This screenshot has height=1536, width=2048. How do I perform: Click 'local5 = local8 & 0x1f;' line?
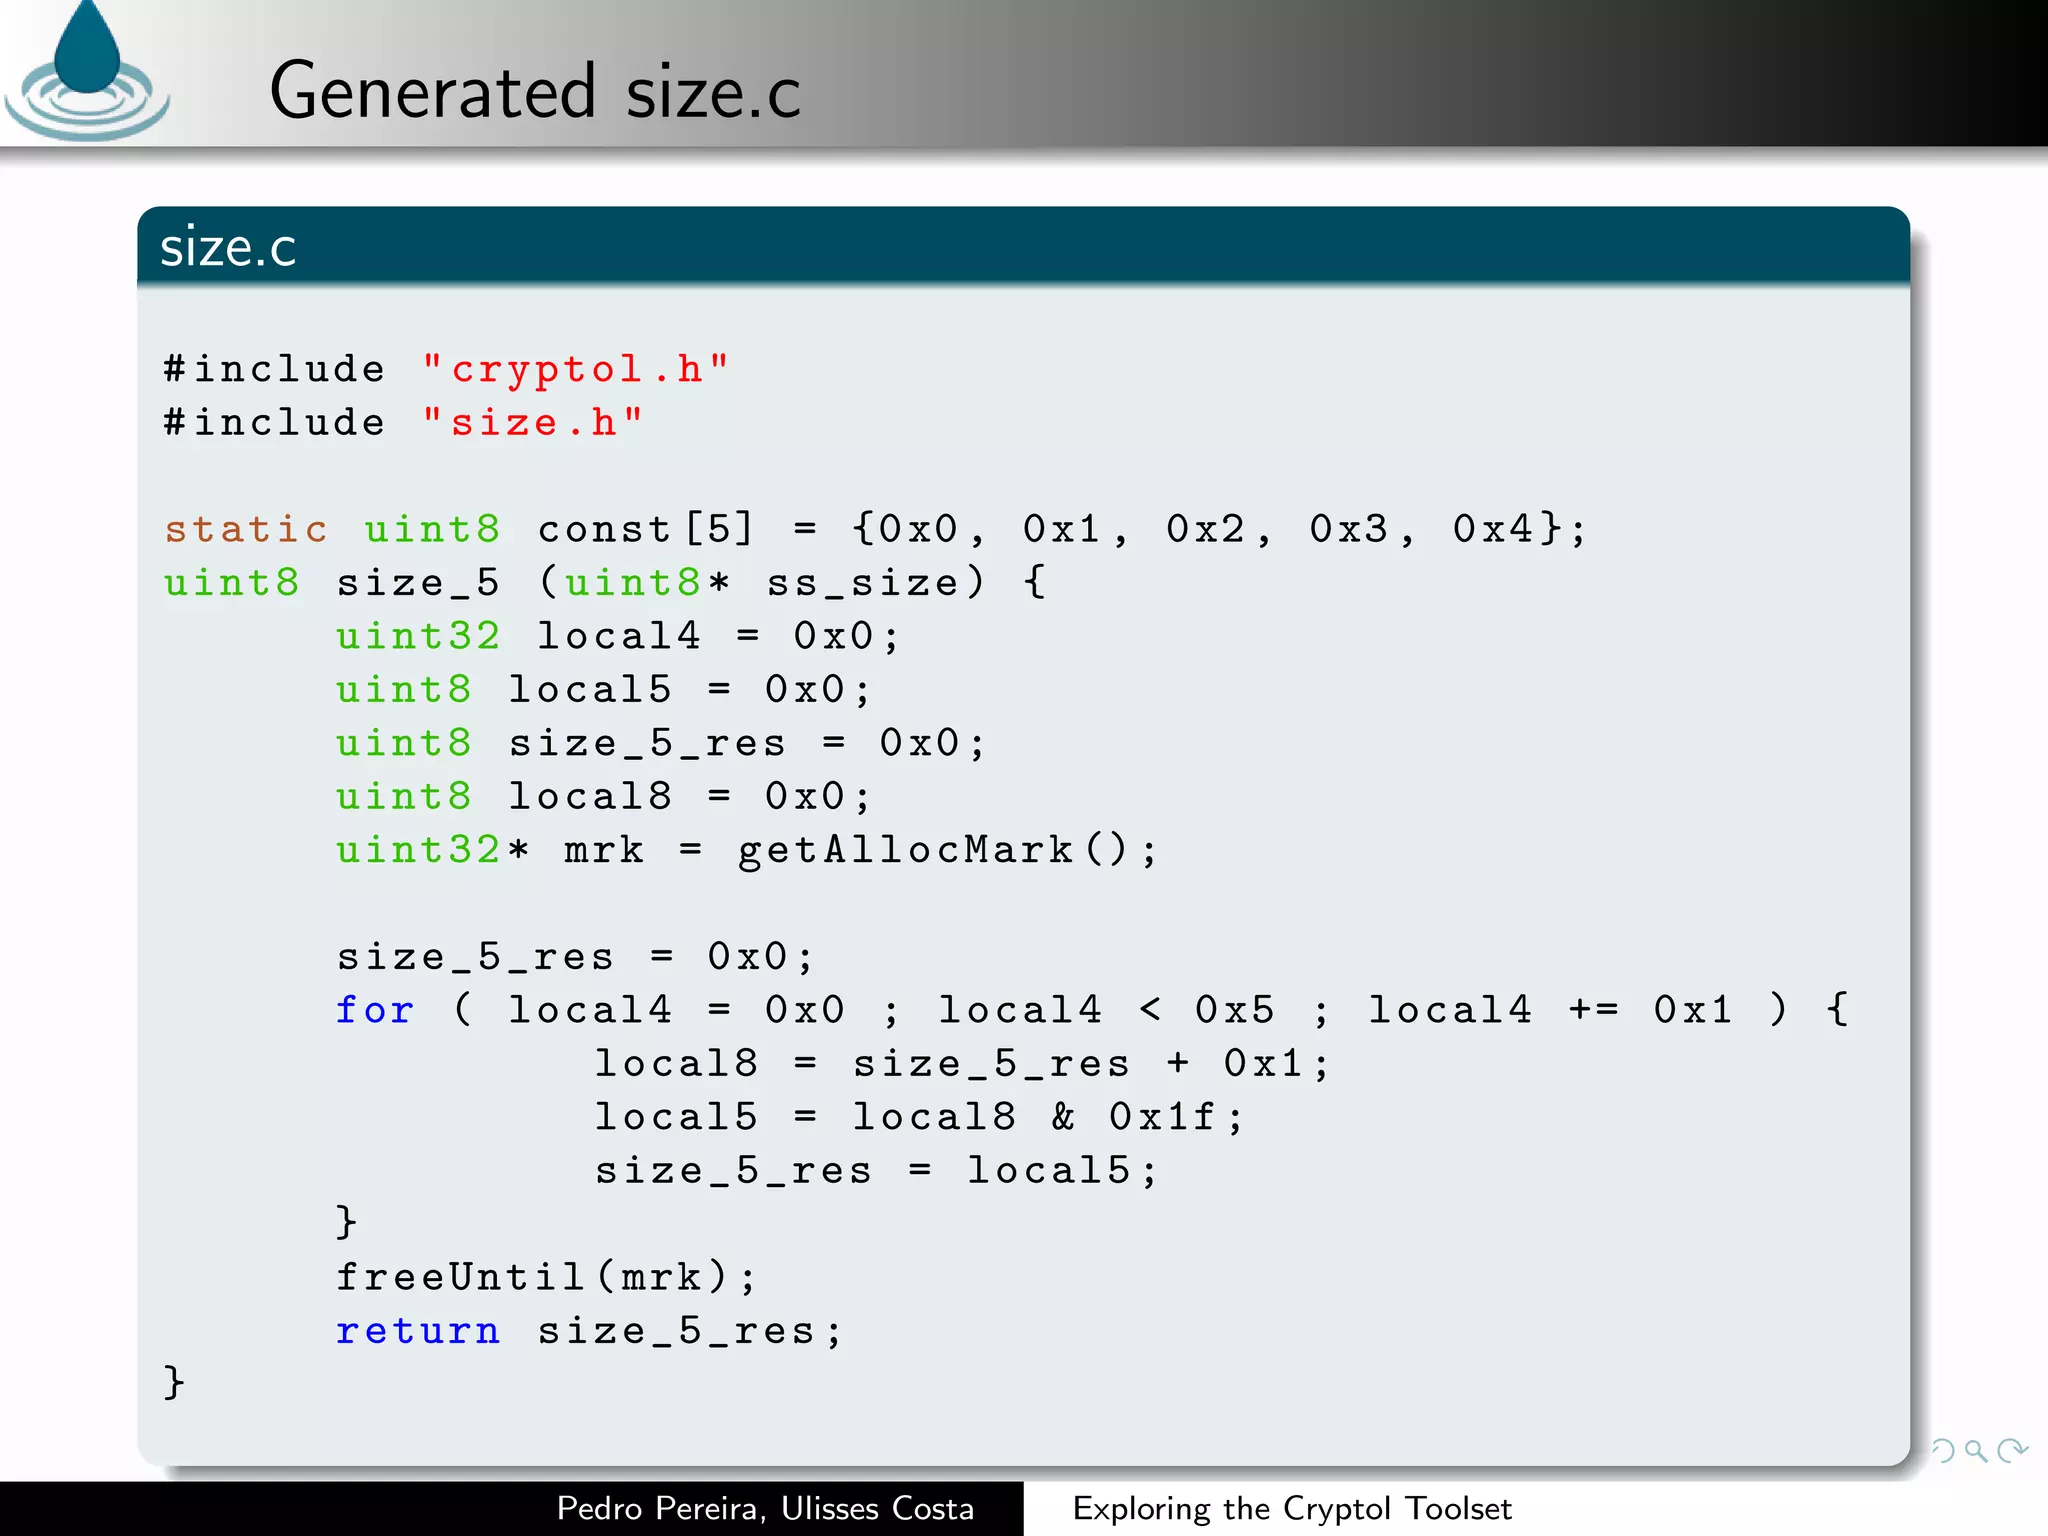(919, 1117)
